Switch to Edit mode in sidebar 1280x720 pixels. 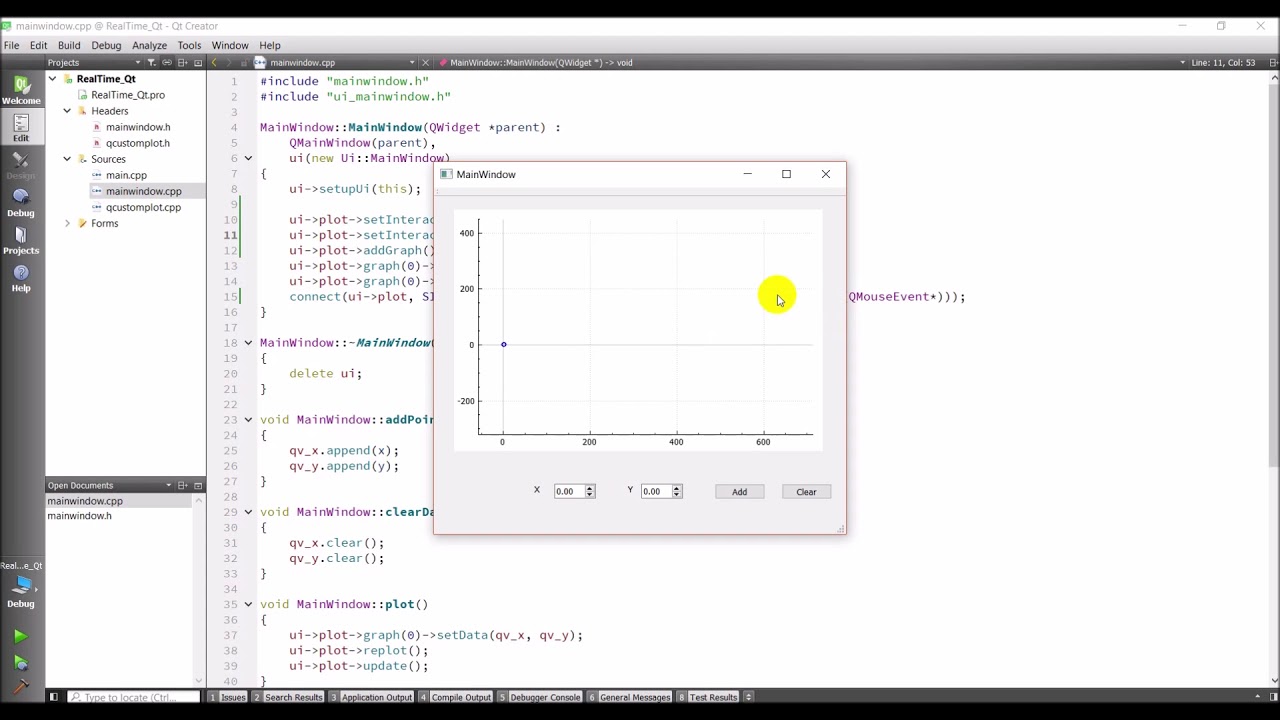[21, 127]
